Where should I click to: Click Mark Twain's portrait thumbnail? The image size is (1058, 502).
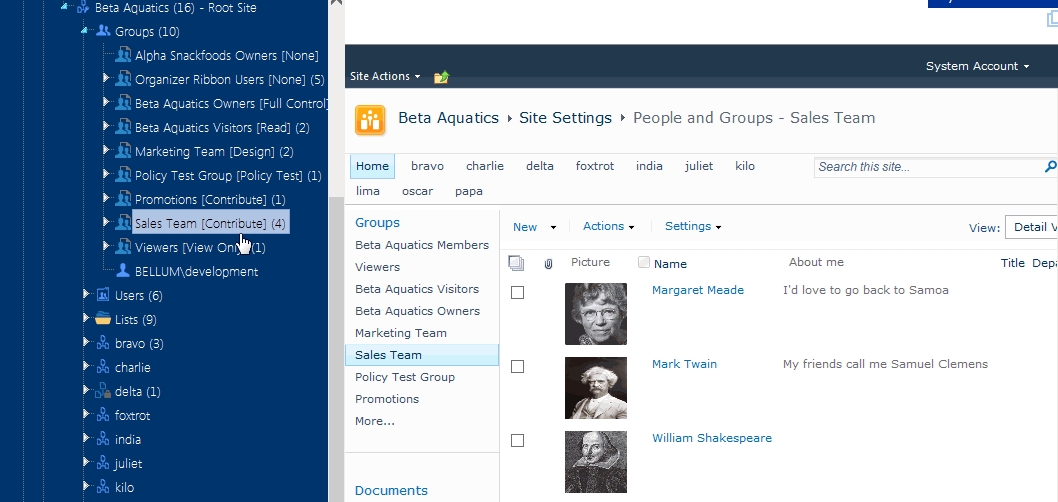[596, 388]
